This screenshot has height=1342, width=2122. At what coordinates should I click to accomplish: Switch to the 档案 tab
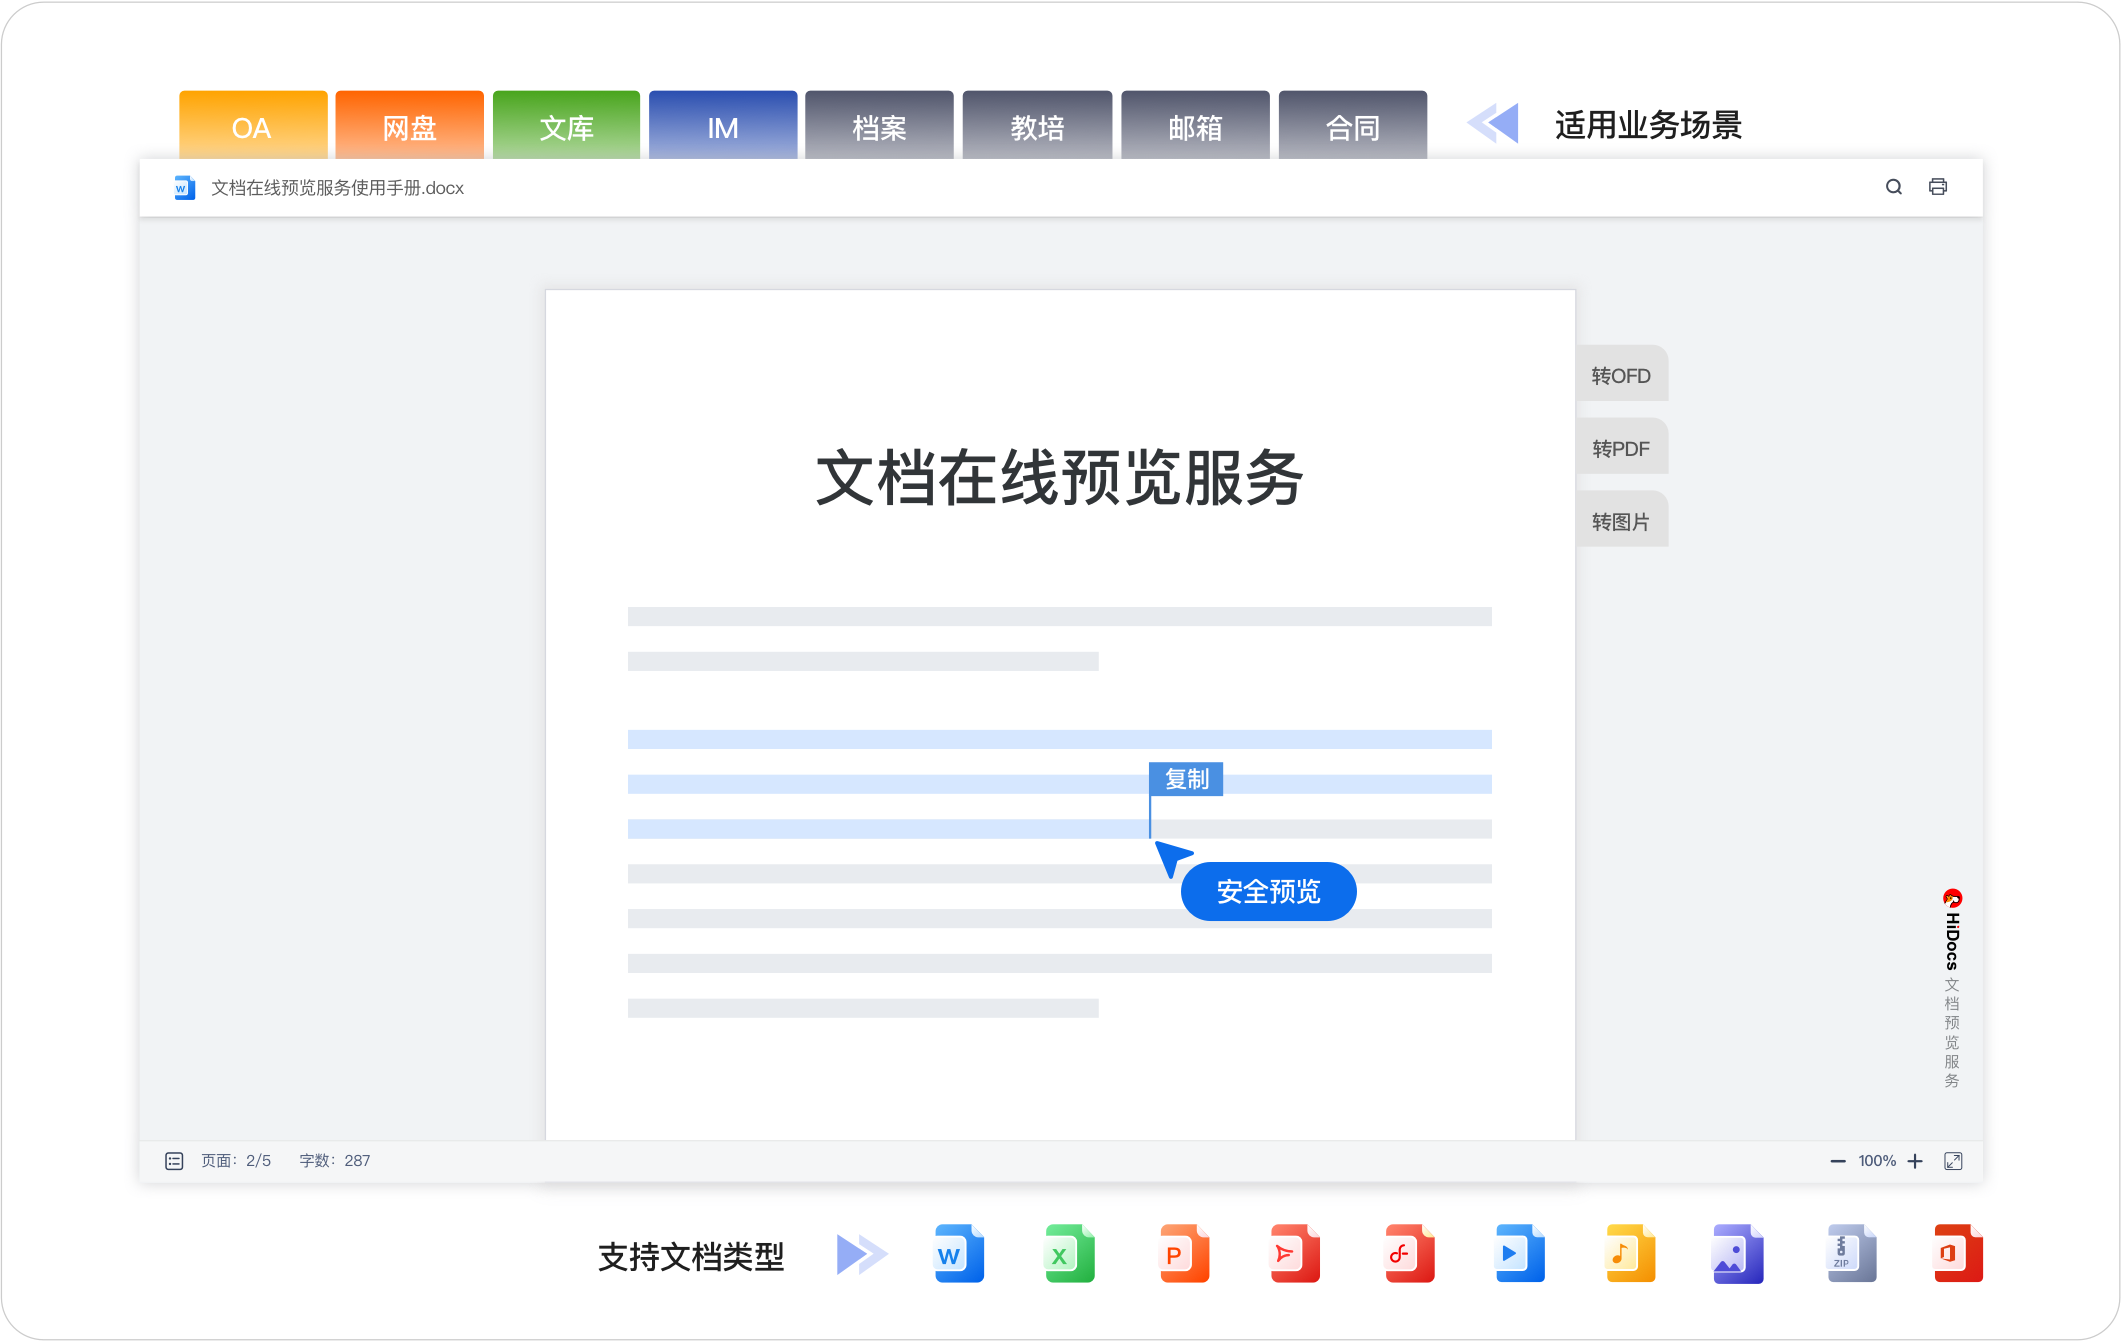pos(880,126)
